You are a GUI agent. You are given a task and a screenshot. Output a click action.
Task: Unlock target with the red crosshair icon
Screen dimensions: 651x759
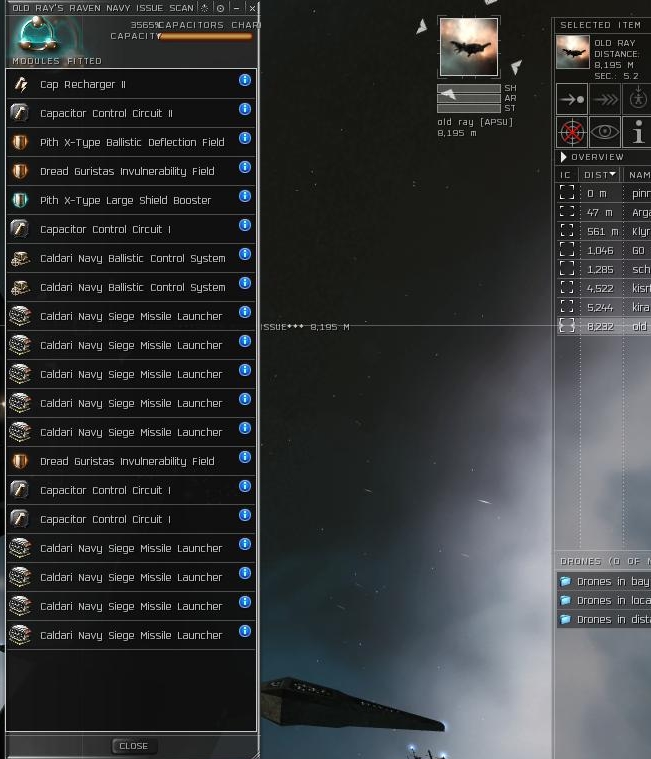(572, 132)
